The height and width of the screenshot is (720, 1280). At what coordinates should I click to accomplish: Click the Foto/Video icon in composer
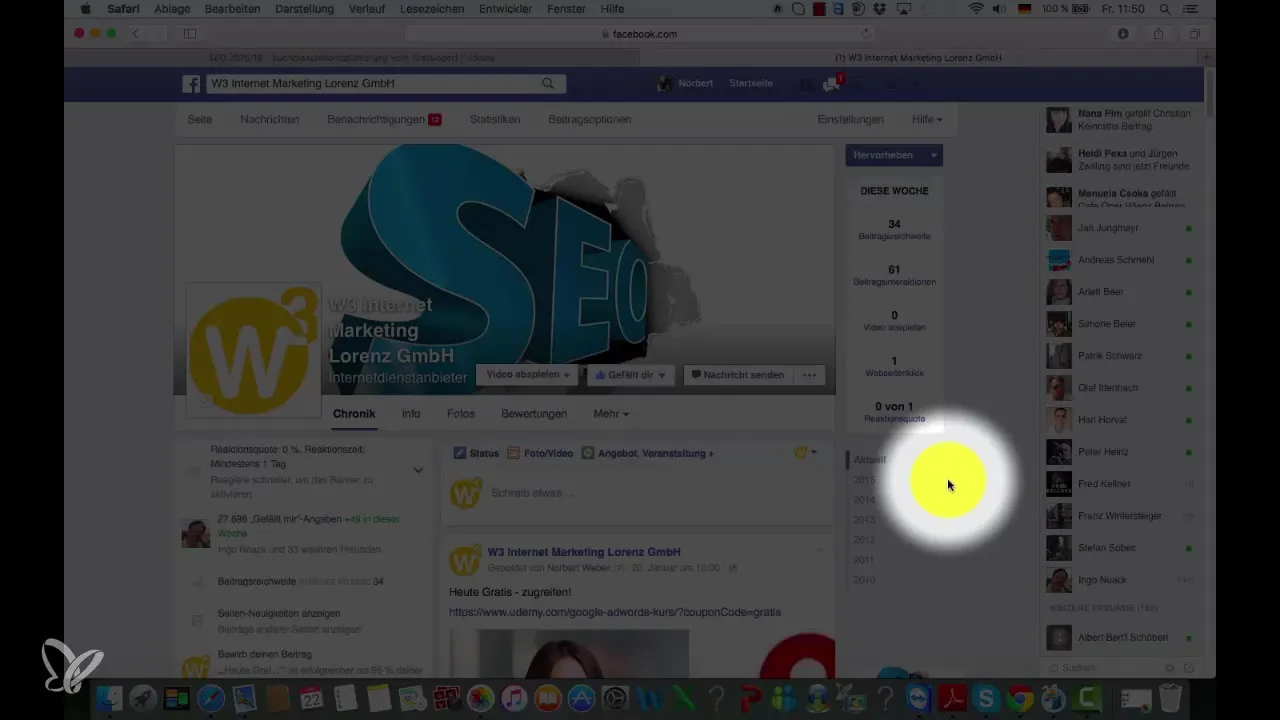(x=514, y=453)
